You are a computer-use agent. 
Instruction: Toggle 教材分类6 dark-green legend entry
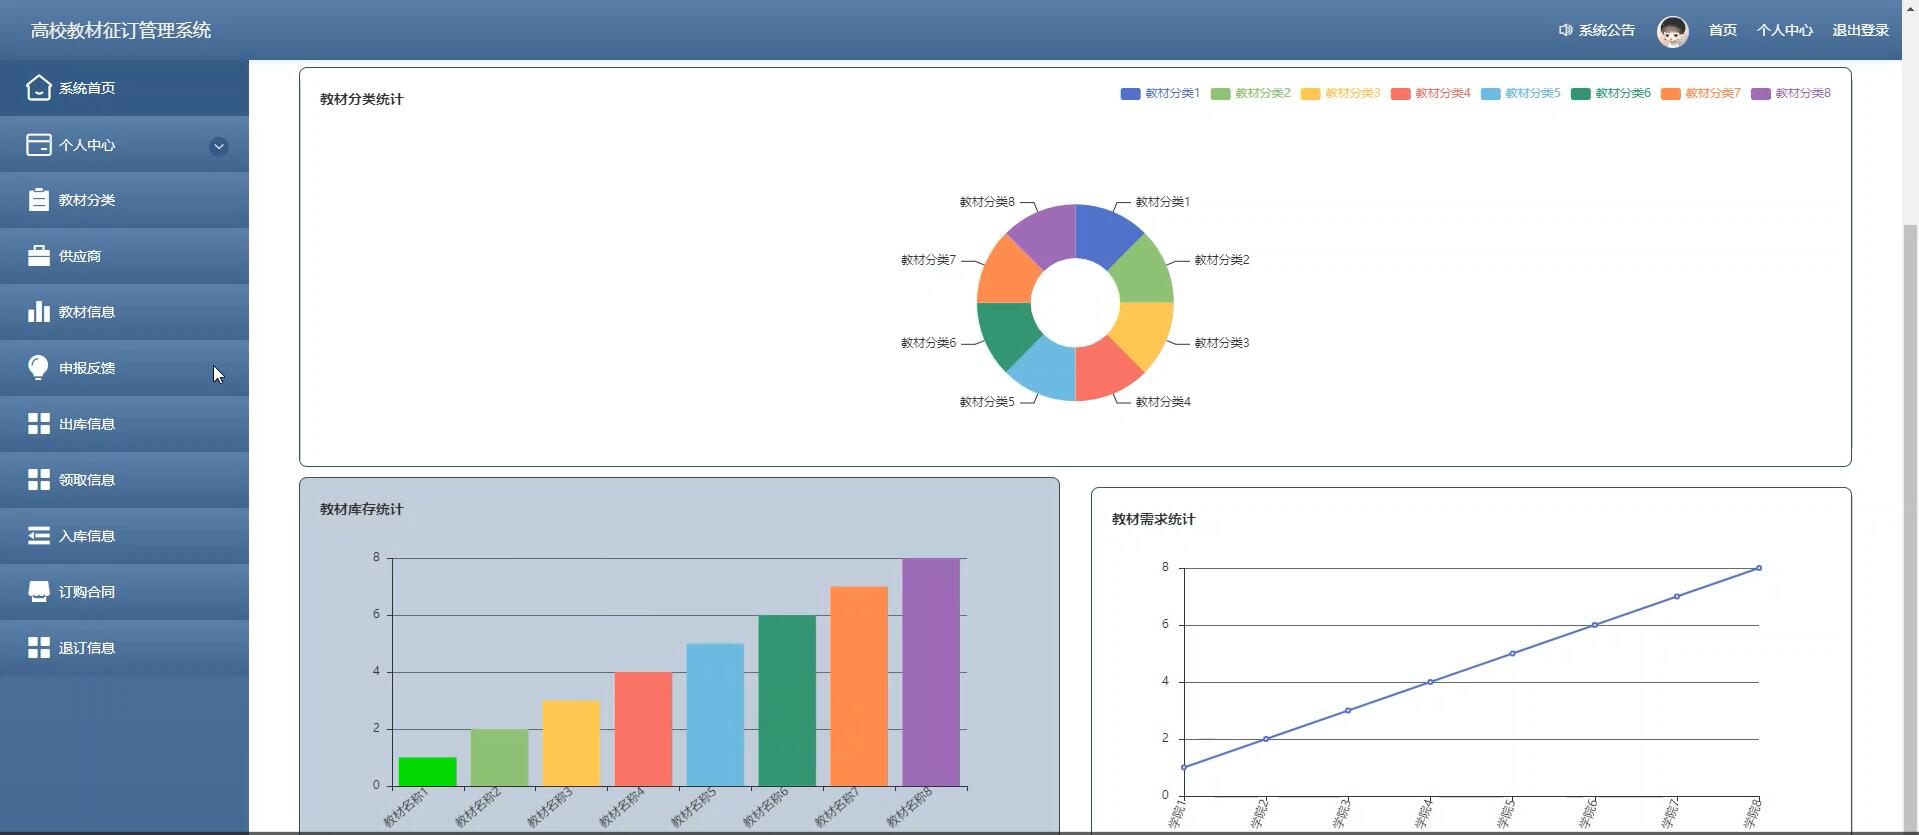pos(1611,93)
